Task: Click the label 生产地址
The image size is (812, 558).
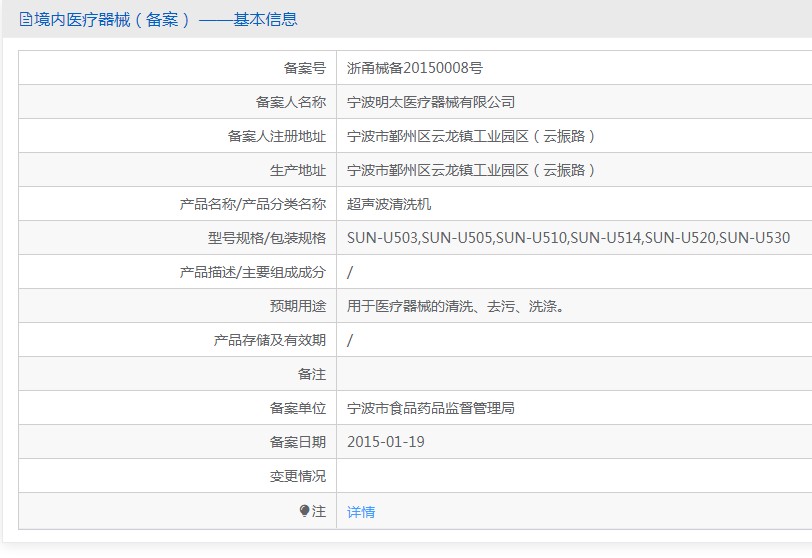Action: point(298,170)
